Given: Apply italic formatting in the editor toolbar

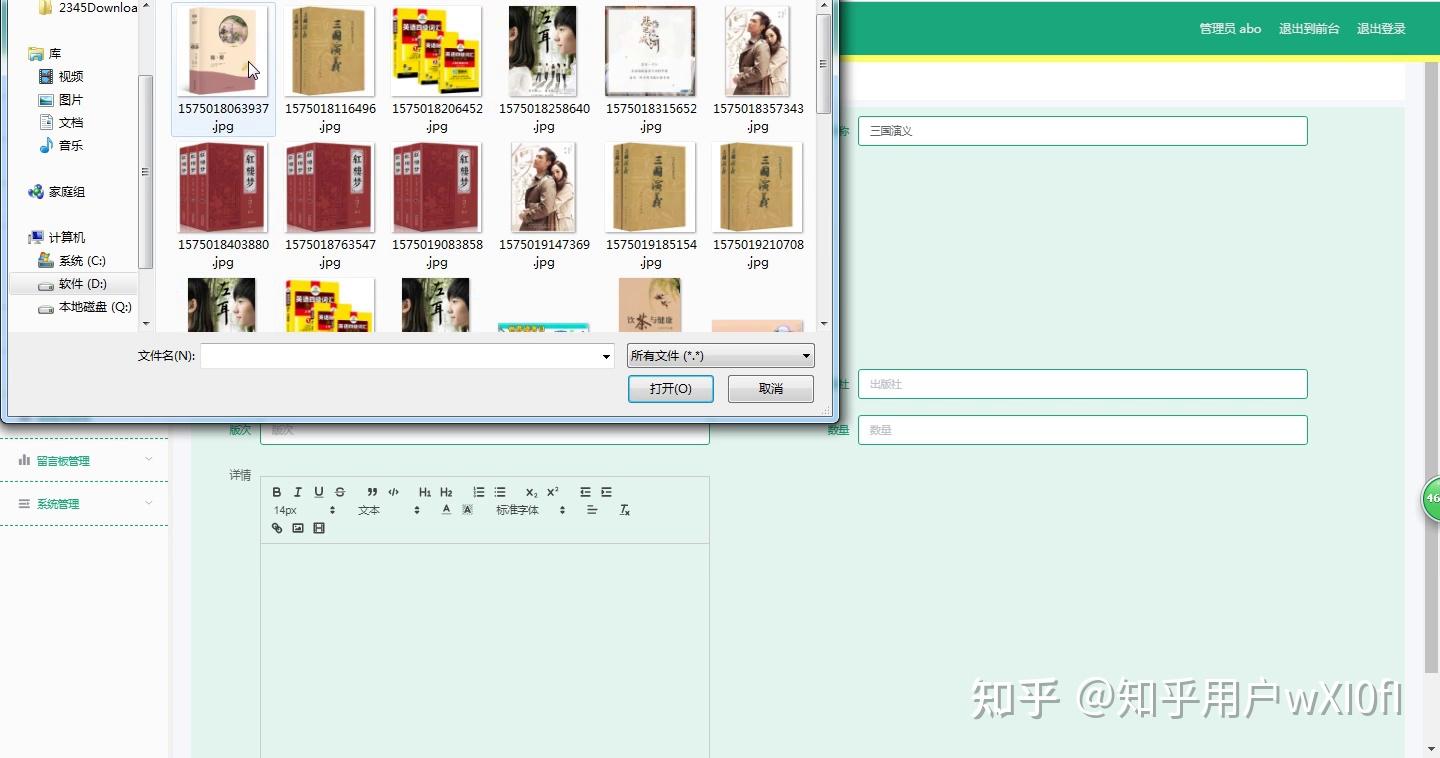Looking at the screenshot, I should tap(298, 492).
